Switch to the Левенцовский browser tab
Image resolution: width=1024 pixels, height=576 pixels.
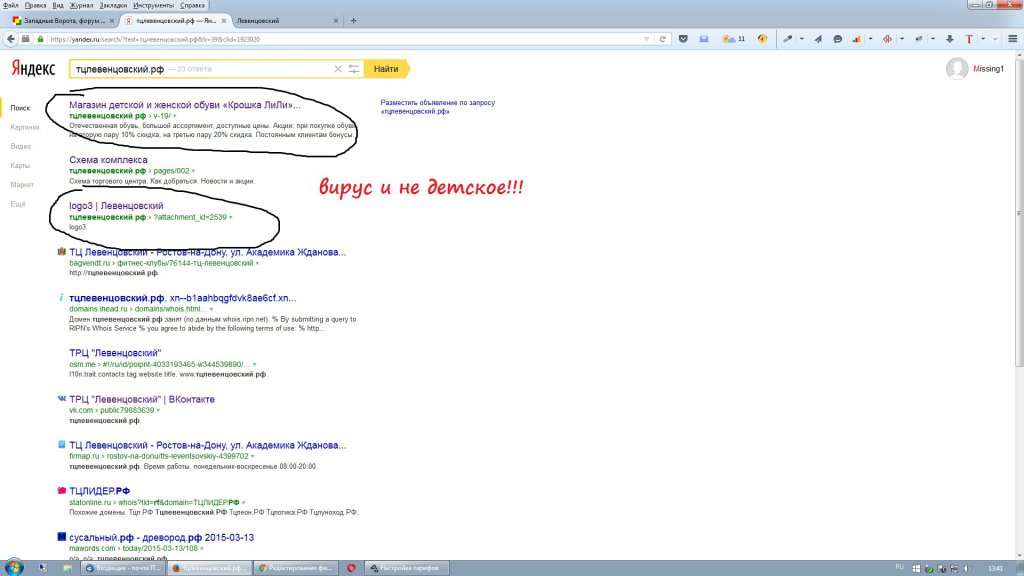[287, 21]
